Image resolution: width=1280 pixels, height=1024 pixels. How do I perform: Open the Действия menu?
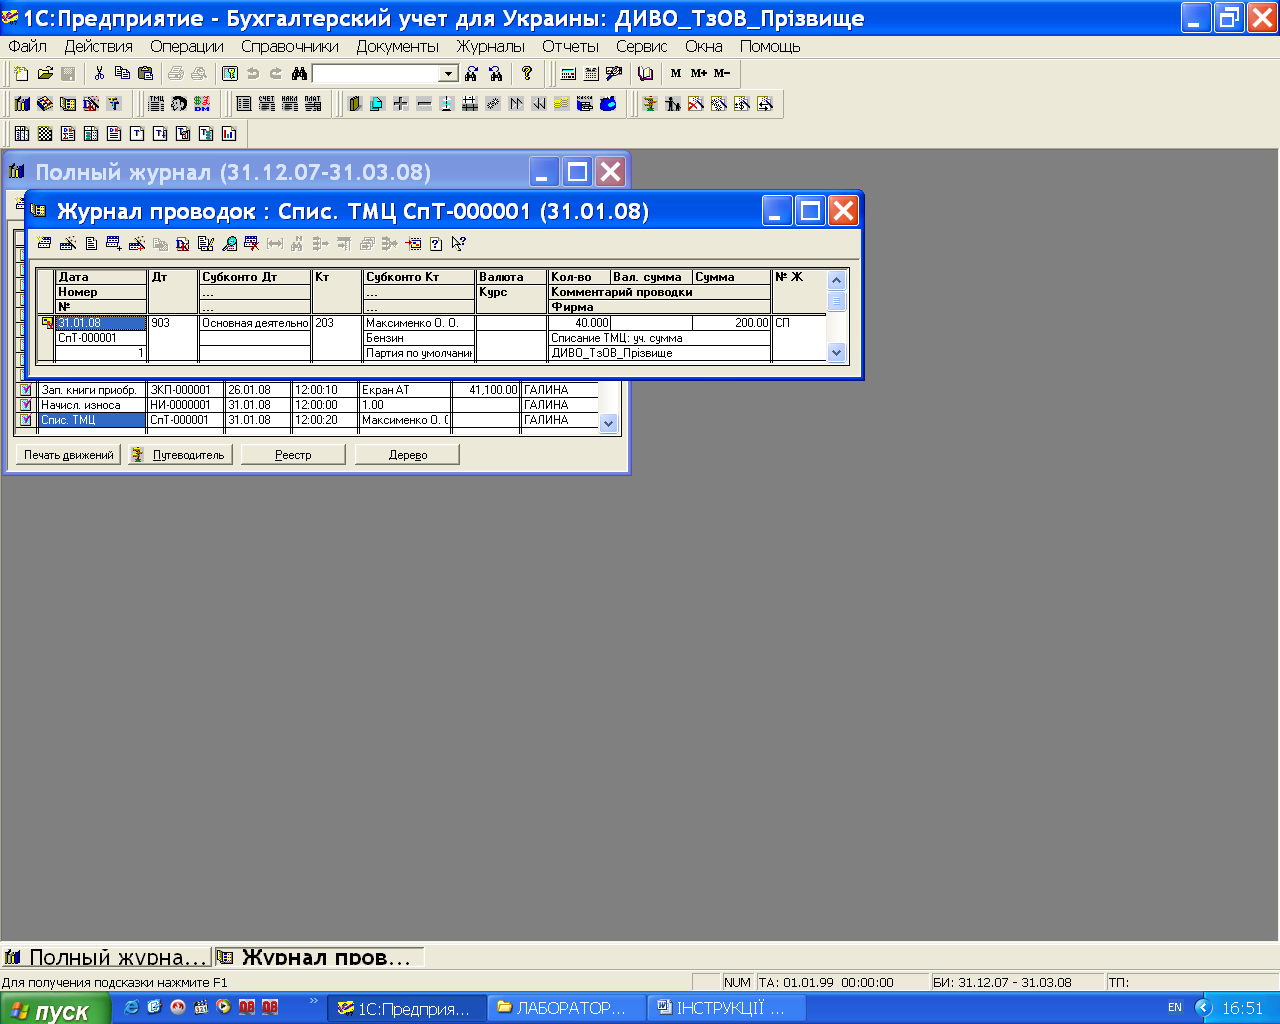click(x=99, y=46)
